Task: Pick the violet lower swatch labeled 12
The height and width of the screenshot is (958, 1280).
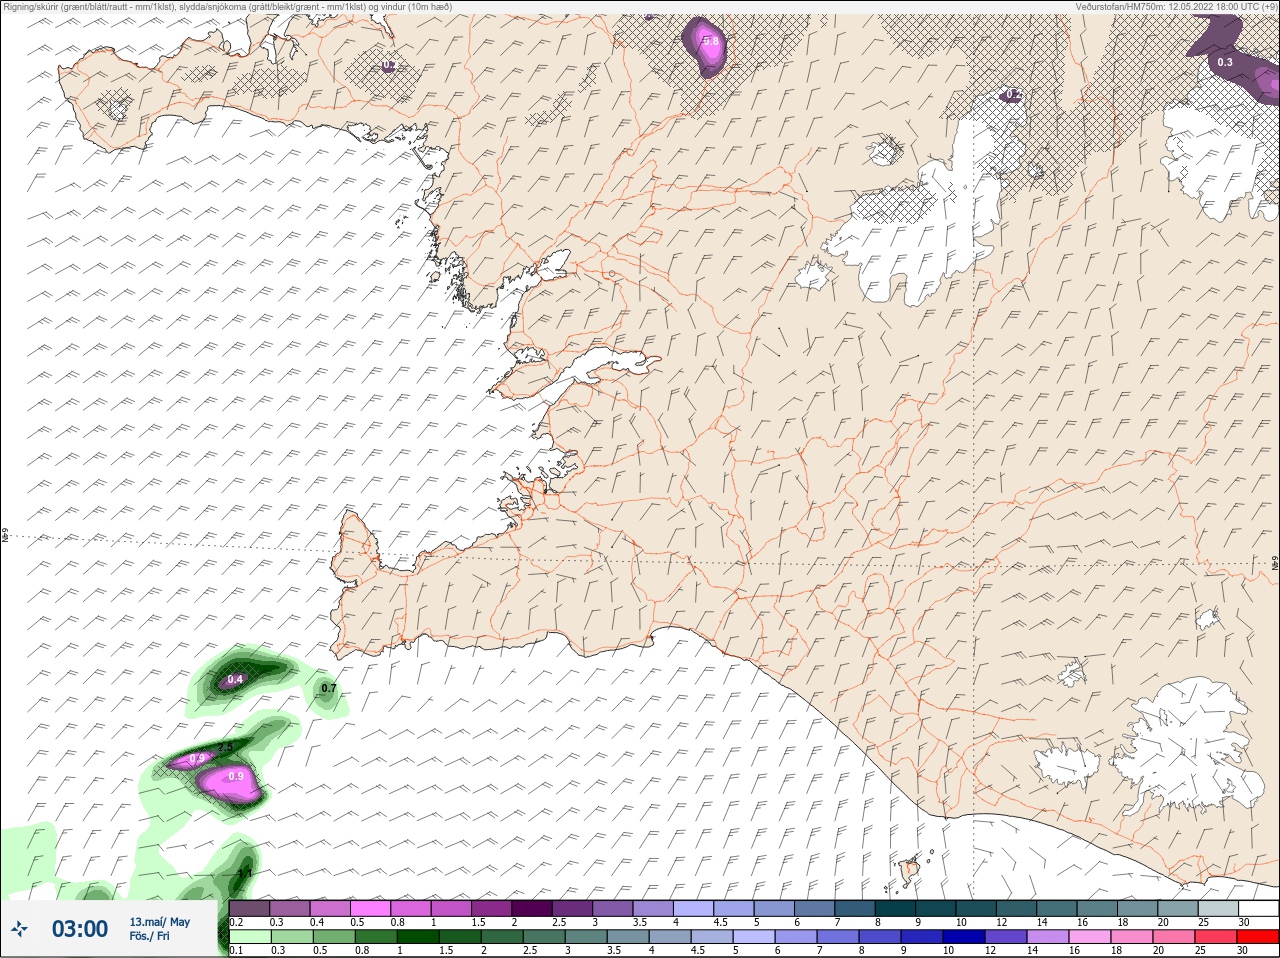Action: (1006, 937)
